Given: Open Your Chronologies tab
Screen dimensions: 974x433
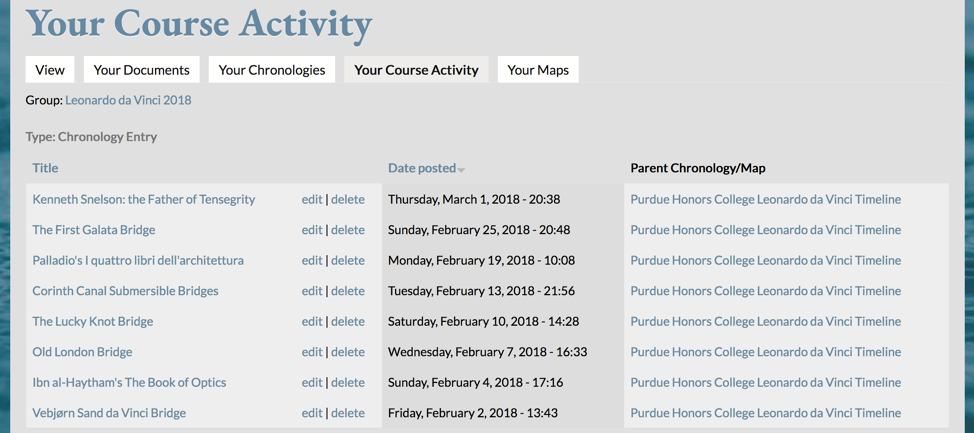Looking at the screenshot, I should pos(271,70).
